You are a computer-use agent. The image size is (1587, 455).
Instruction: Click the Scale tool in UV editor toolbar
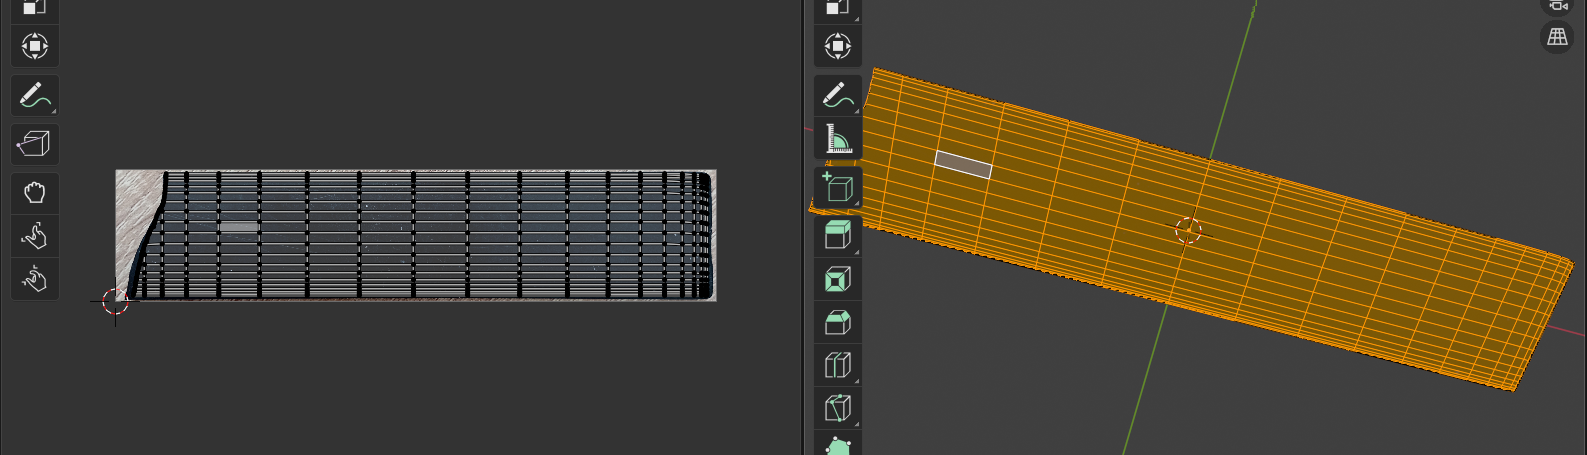35,7
